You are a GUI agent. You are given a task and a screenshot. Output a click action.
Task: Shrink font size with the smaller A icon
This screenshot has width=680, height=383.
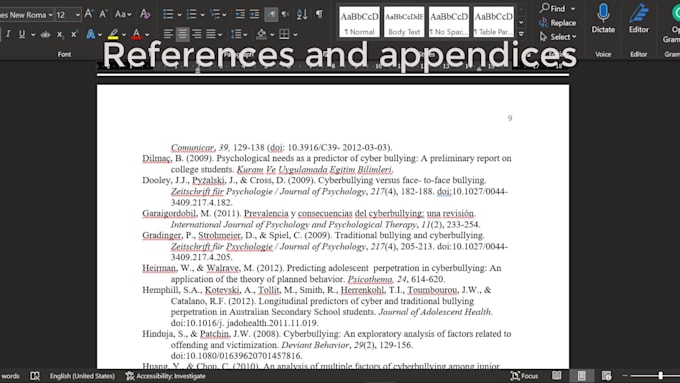coord(103,14)
